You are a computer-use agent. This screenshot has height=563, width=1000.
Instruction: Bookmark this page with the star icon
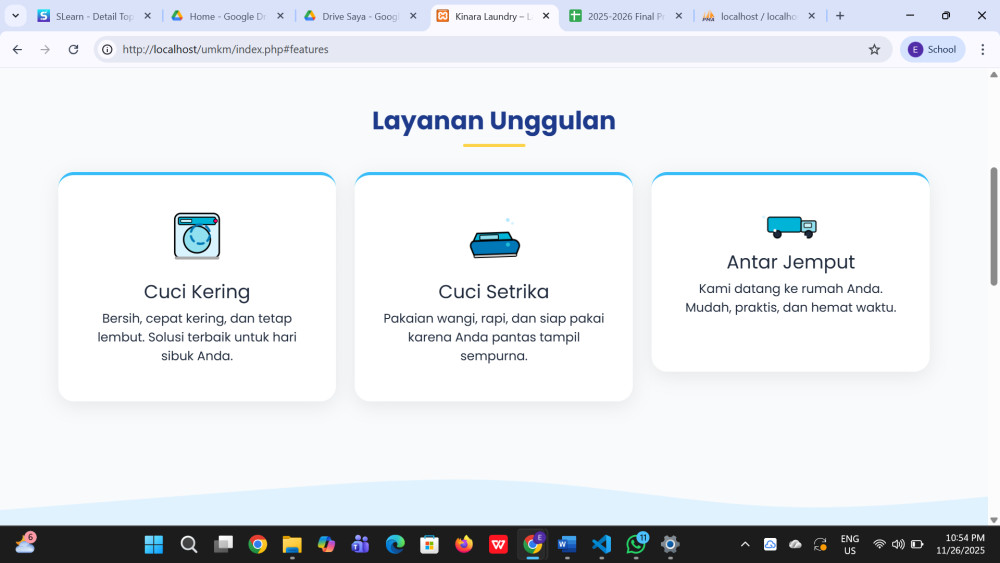pos(874,49)
